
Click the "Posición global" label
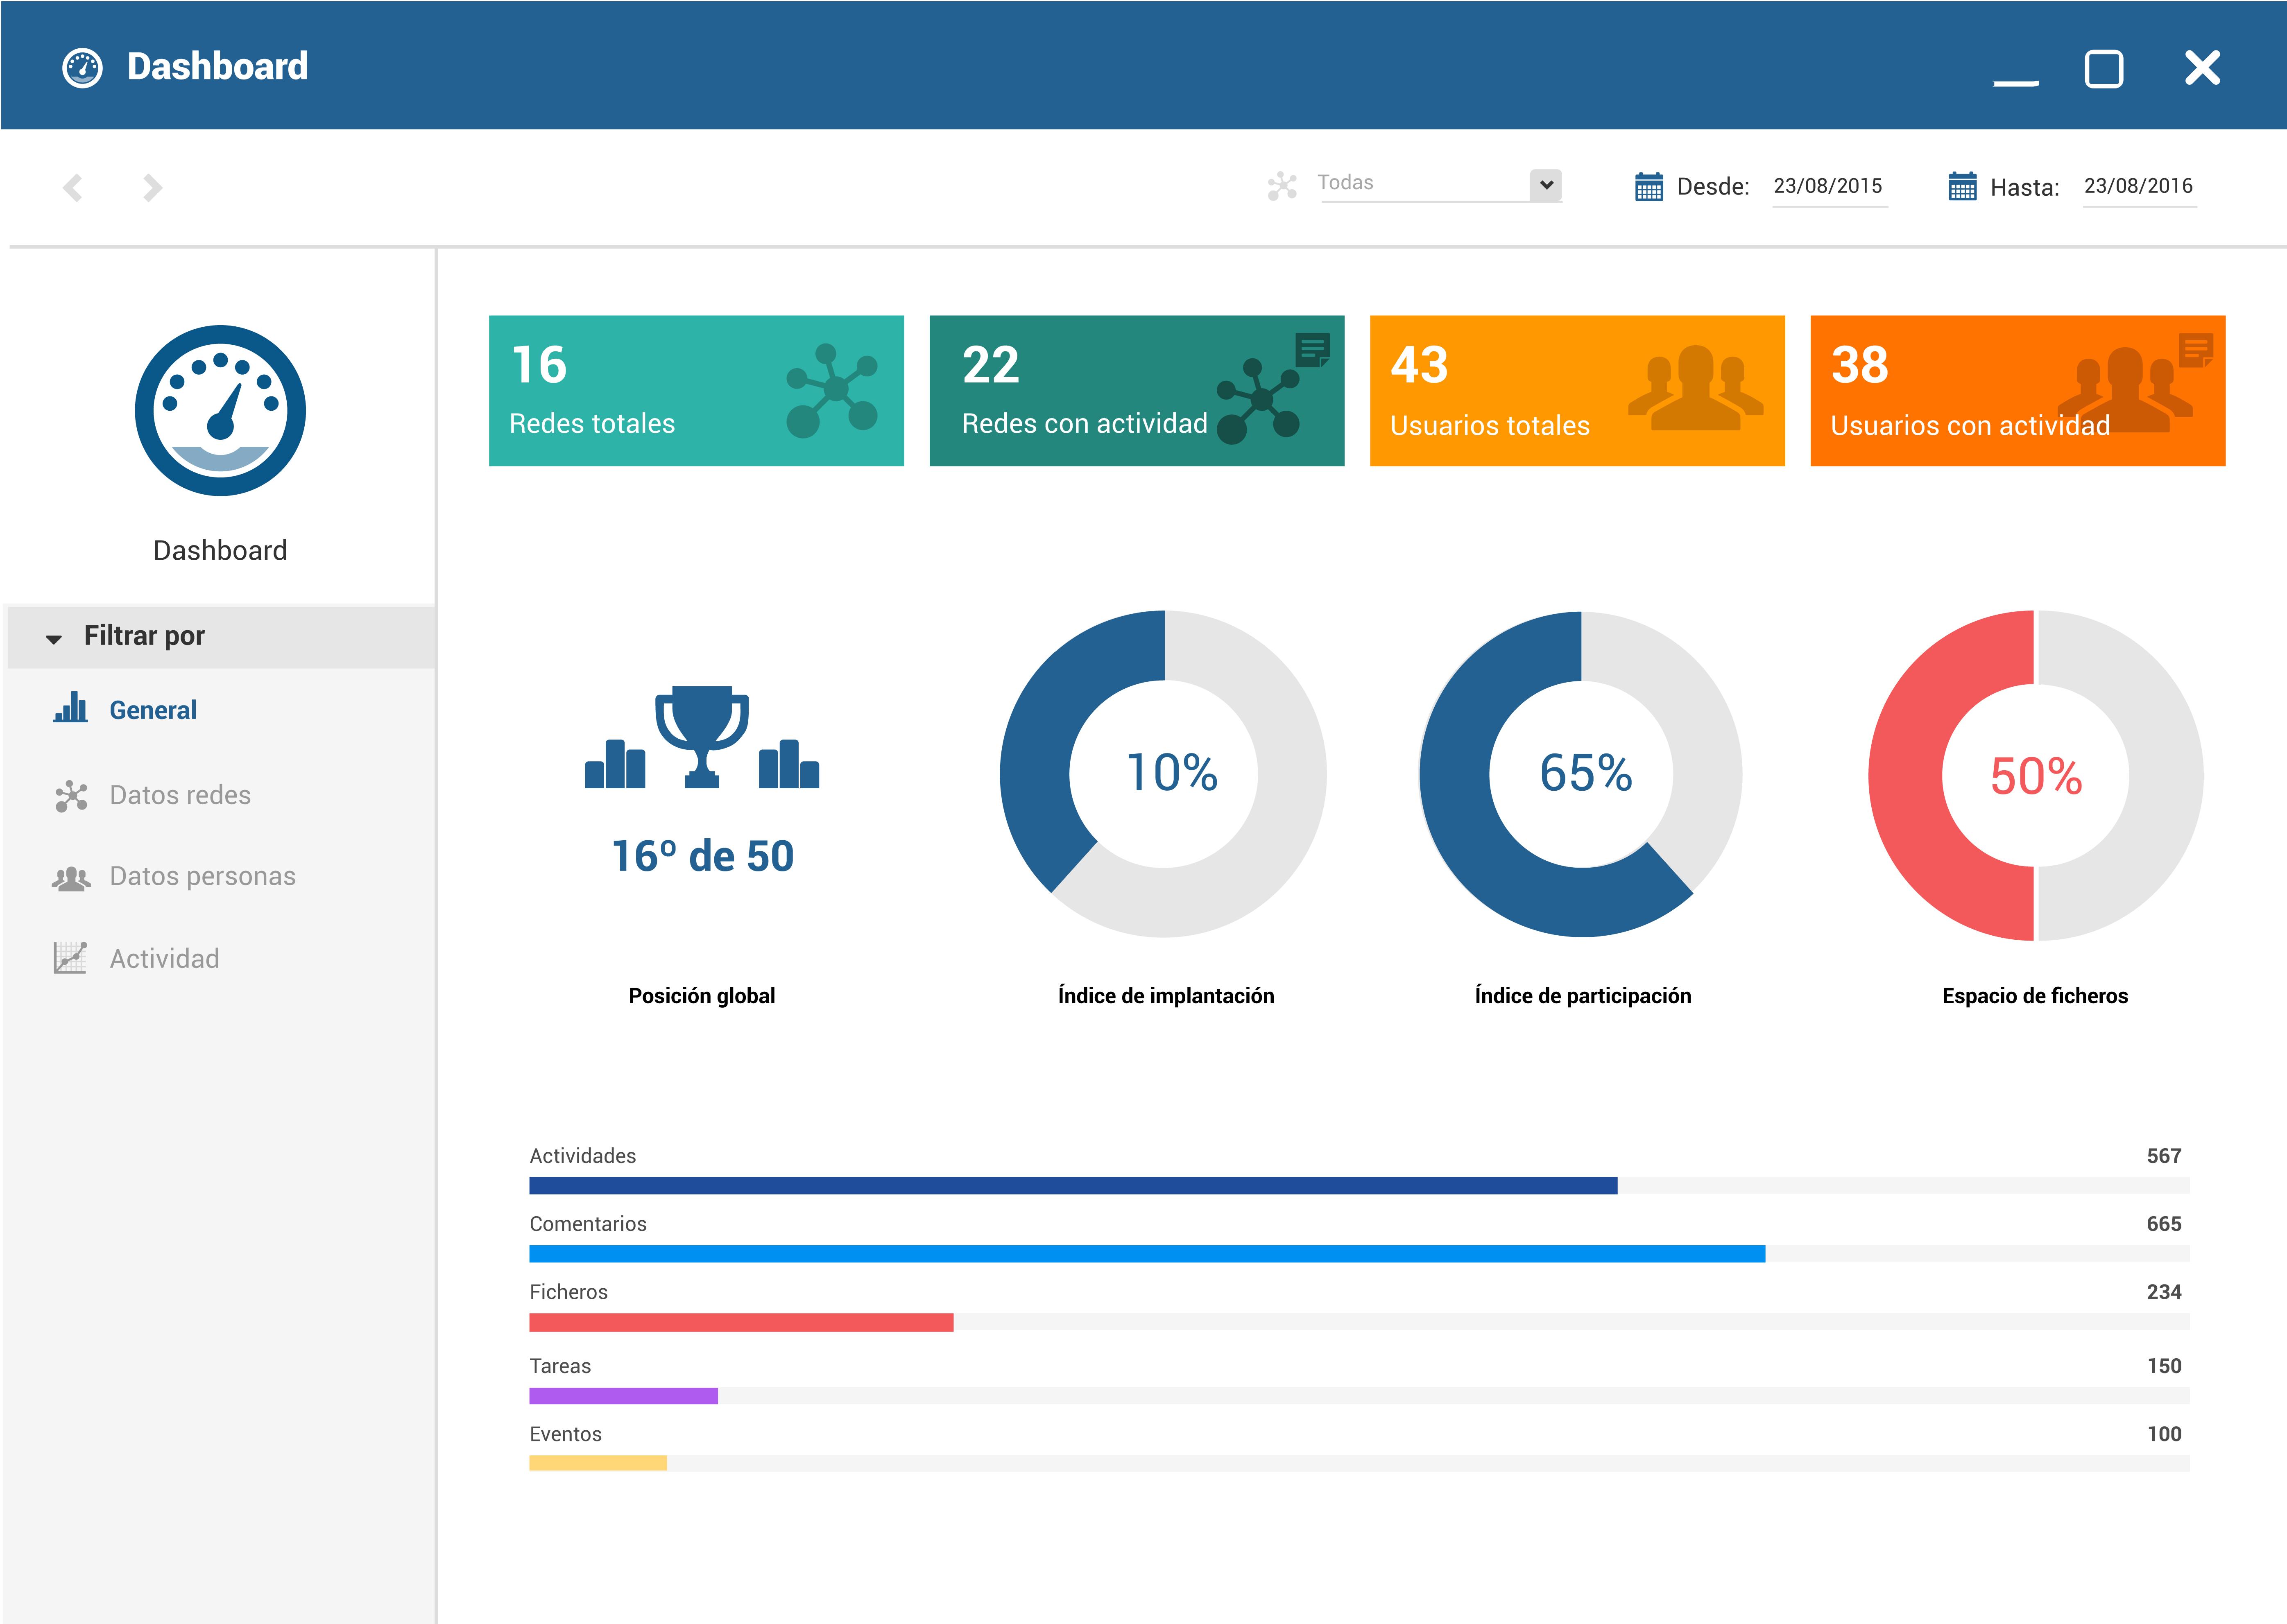point(702,995)
